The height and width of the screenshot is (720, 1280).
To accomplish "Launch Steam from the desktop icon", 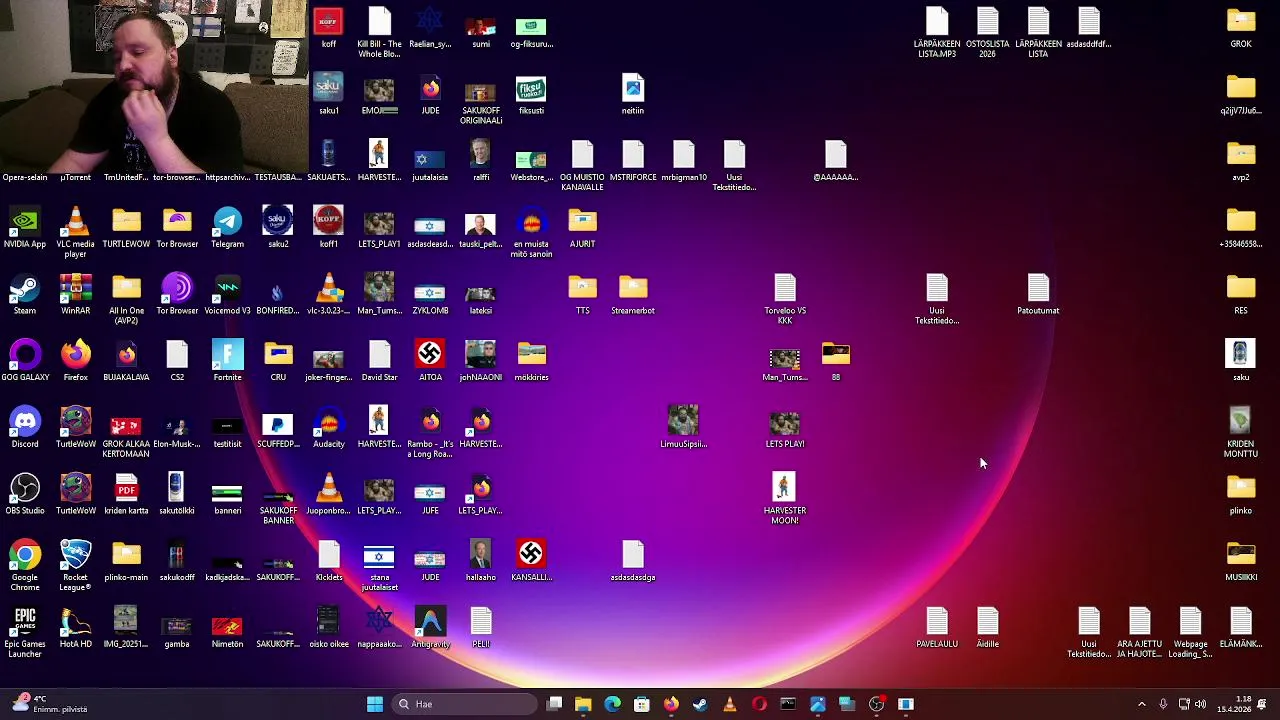I will (25, 295).
